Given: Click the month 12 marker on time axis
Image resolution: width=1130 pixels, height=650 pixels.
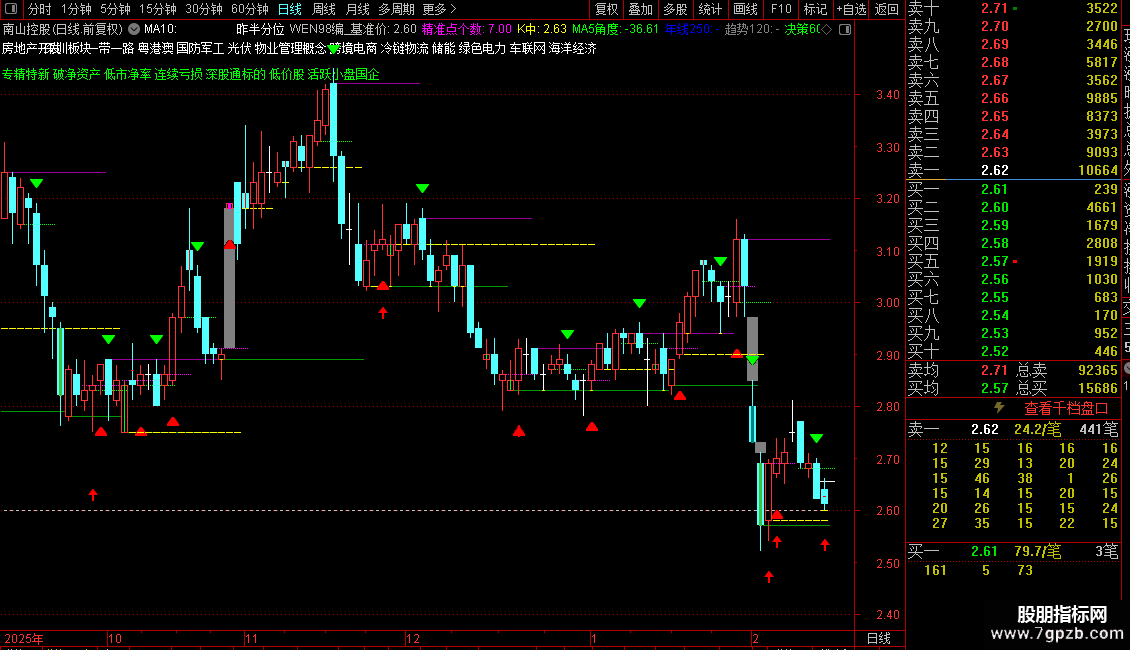Looking at the screenshot, I should (x=412, y=638).
